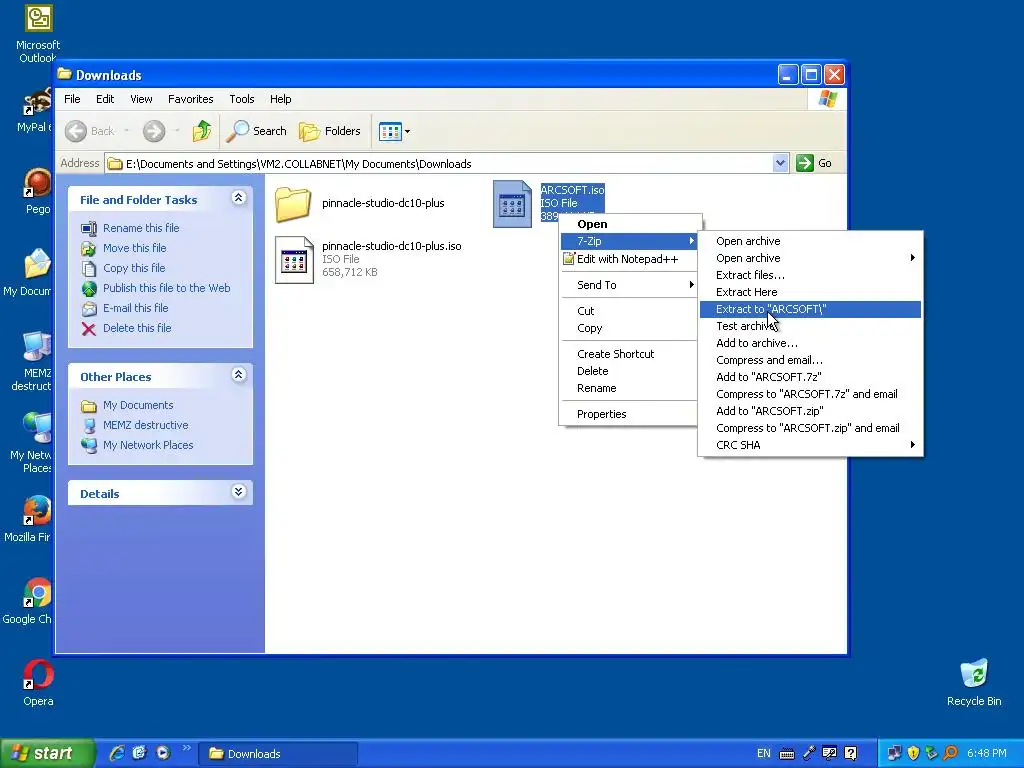Open the Search pane
This screenshot has height=768, width=1024.
[257, 131]
